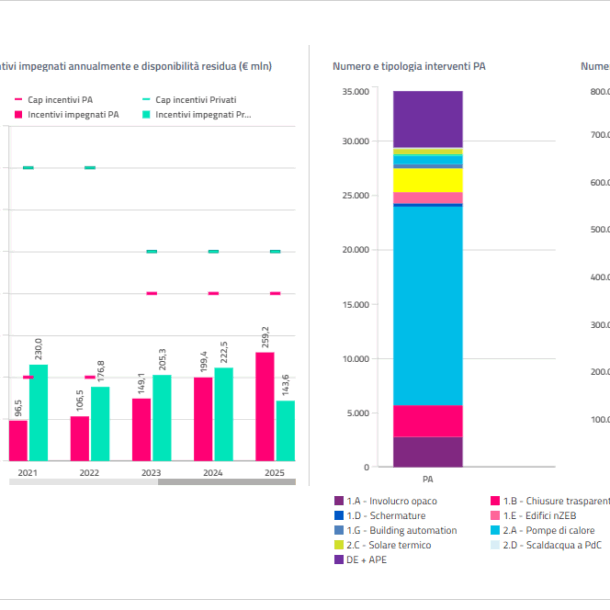Click the magenta Chiusure trasparenti segment

pos(428,421)
